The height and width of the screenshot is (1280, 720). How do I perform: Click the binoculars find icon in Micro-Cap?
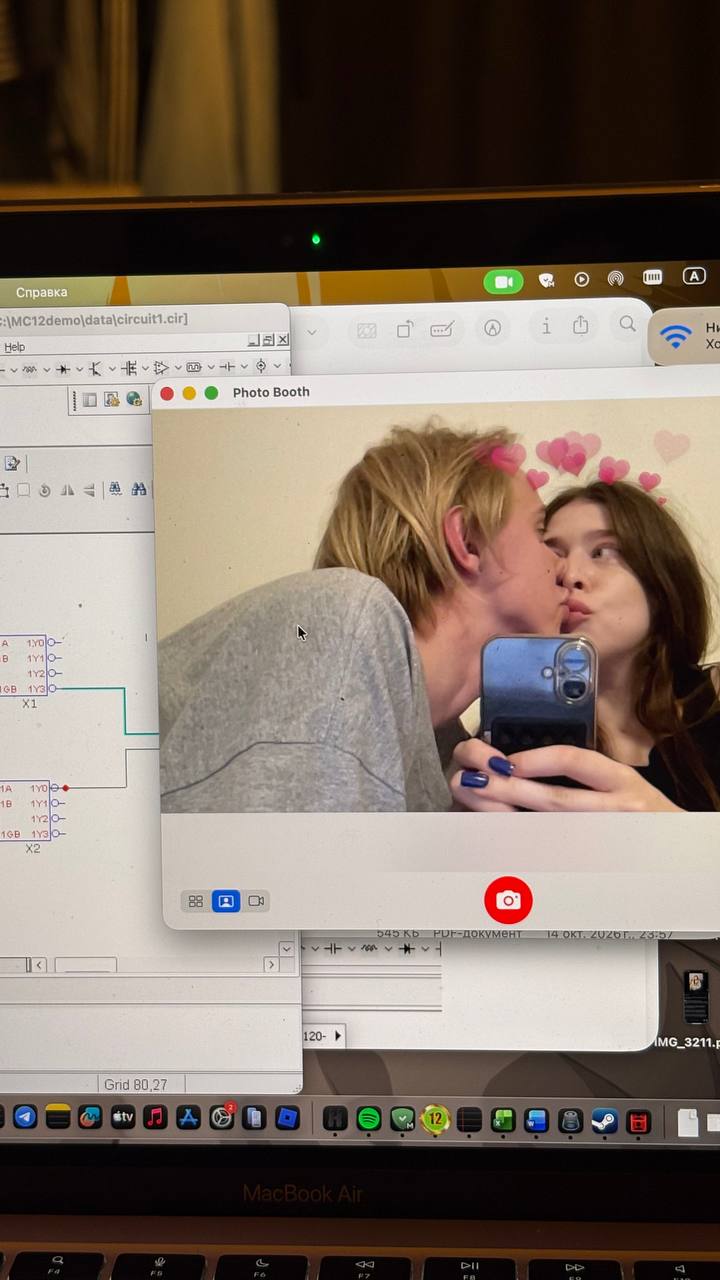pos(139,489)
